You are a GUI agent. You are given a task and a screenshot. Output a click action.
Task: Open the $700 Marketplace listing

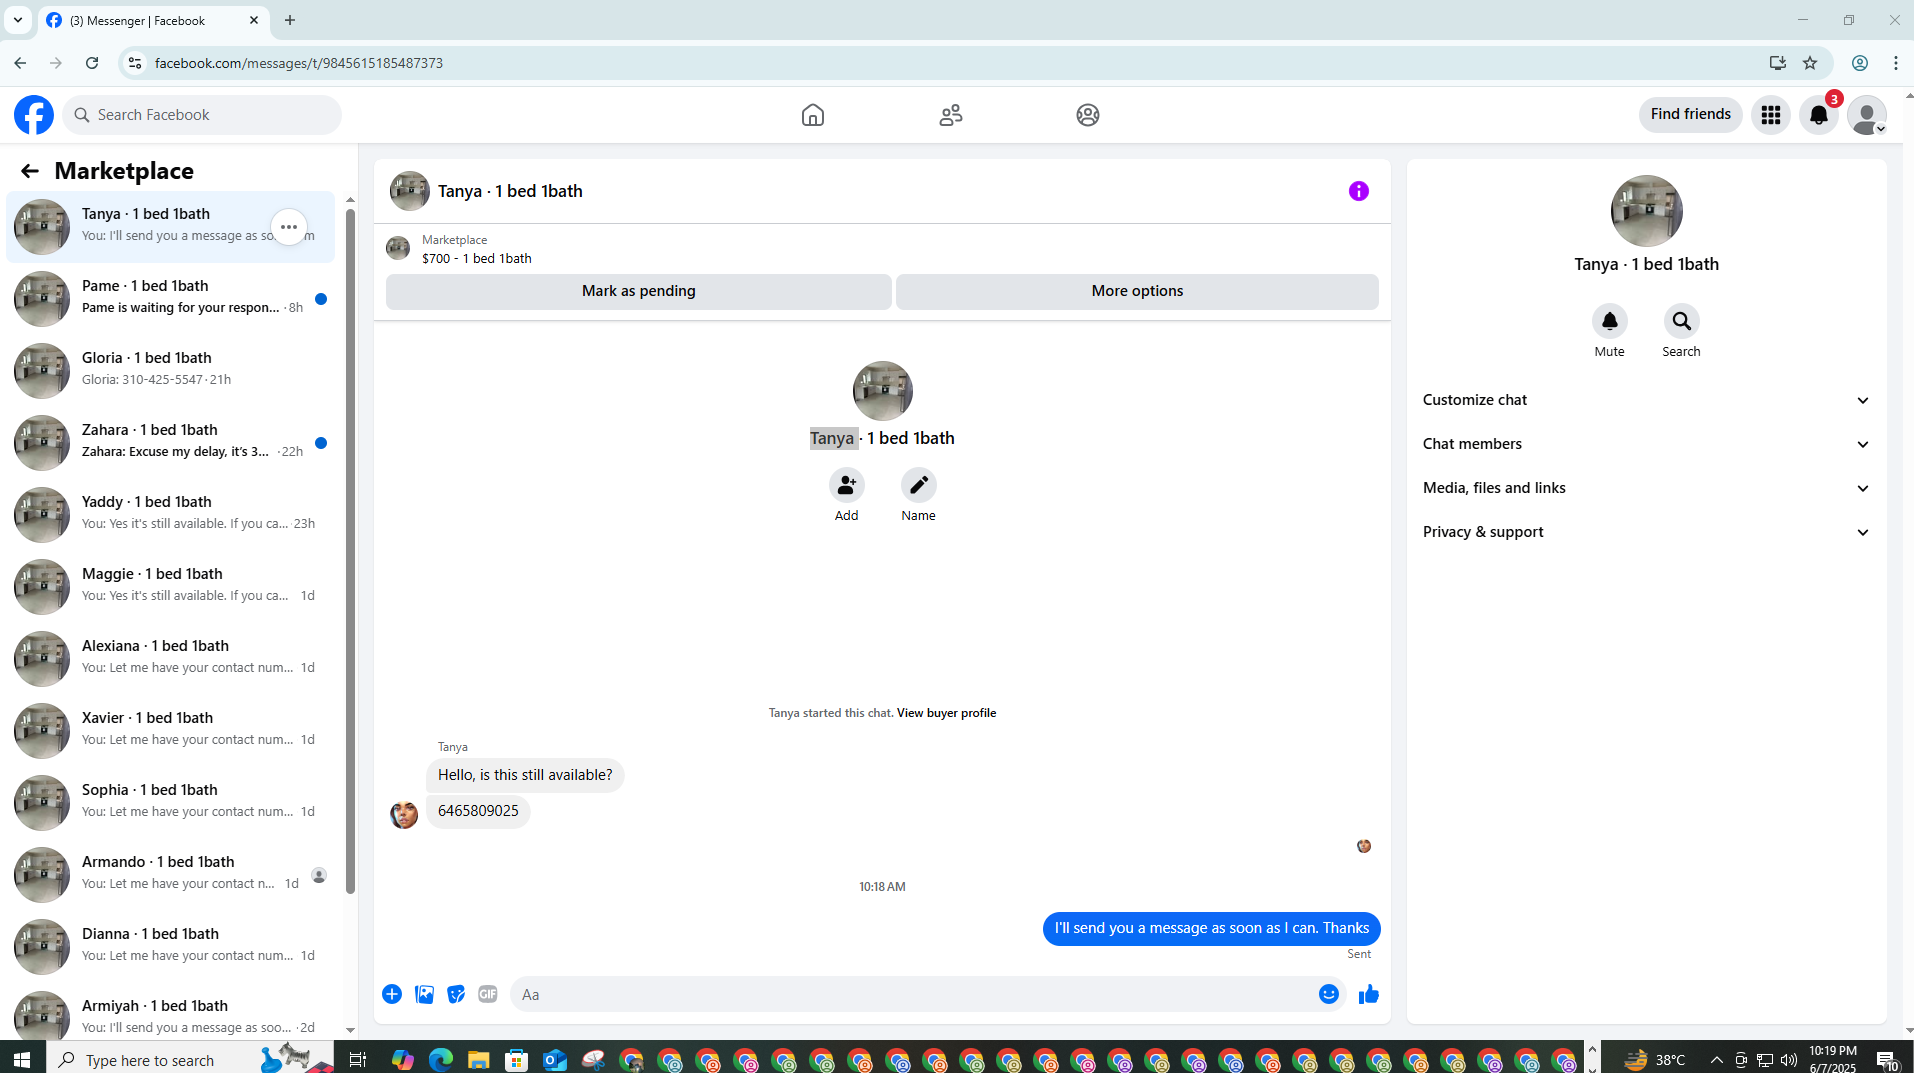(x=476, y=258)
